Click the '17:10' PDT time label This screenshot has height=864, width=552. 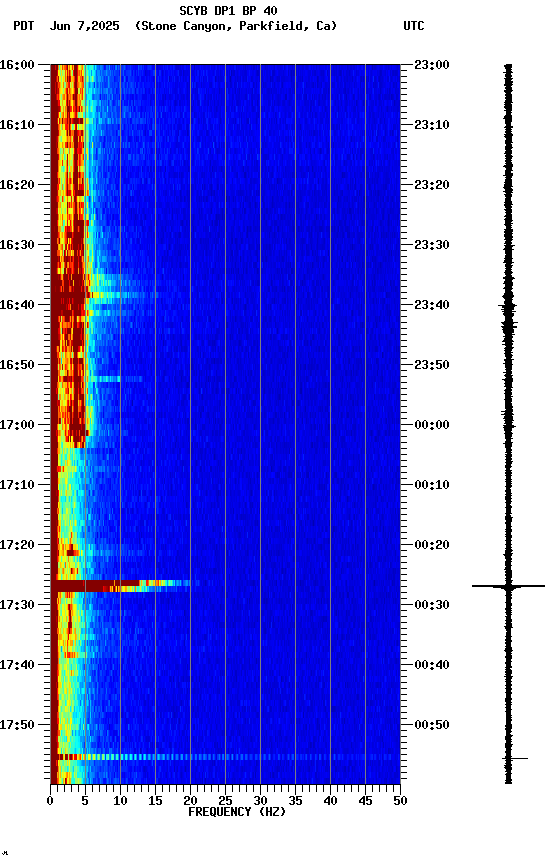coord(17,485)
